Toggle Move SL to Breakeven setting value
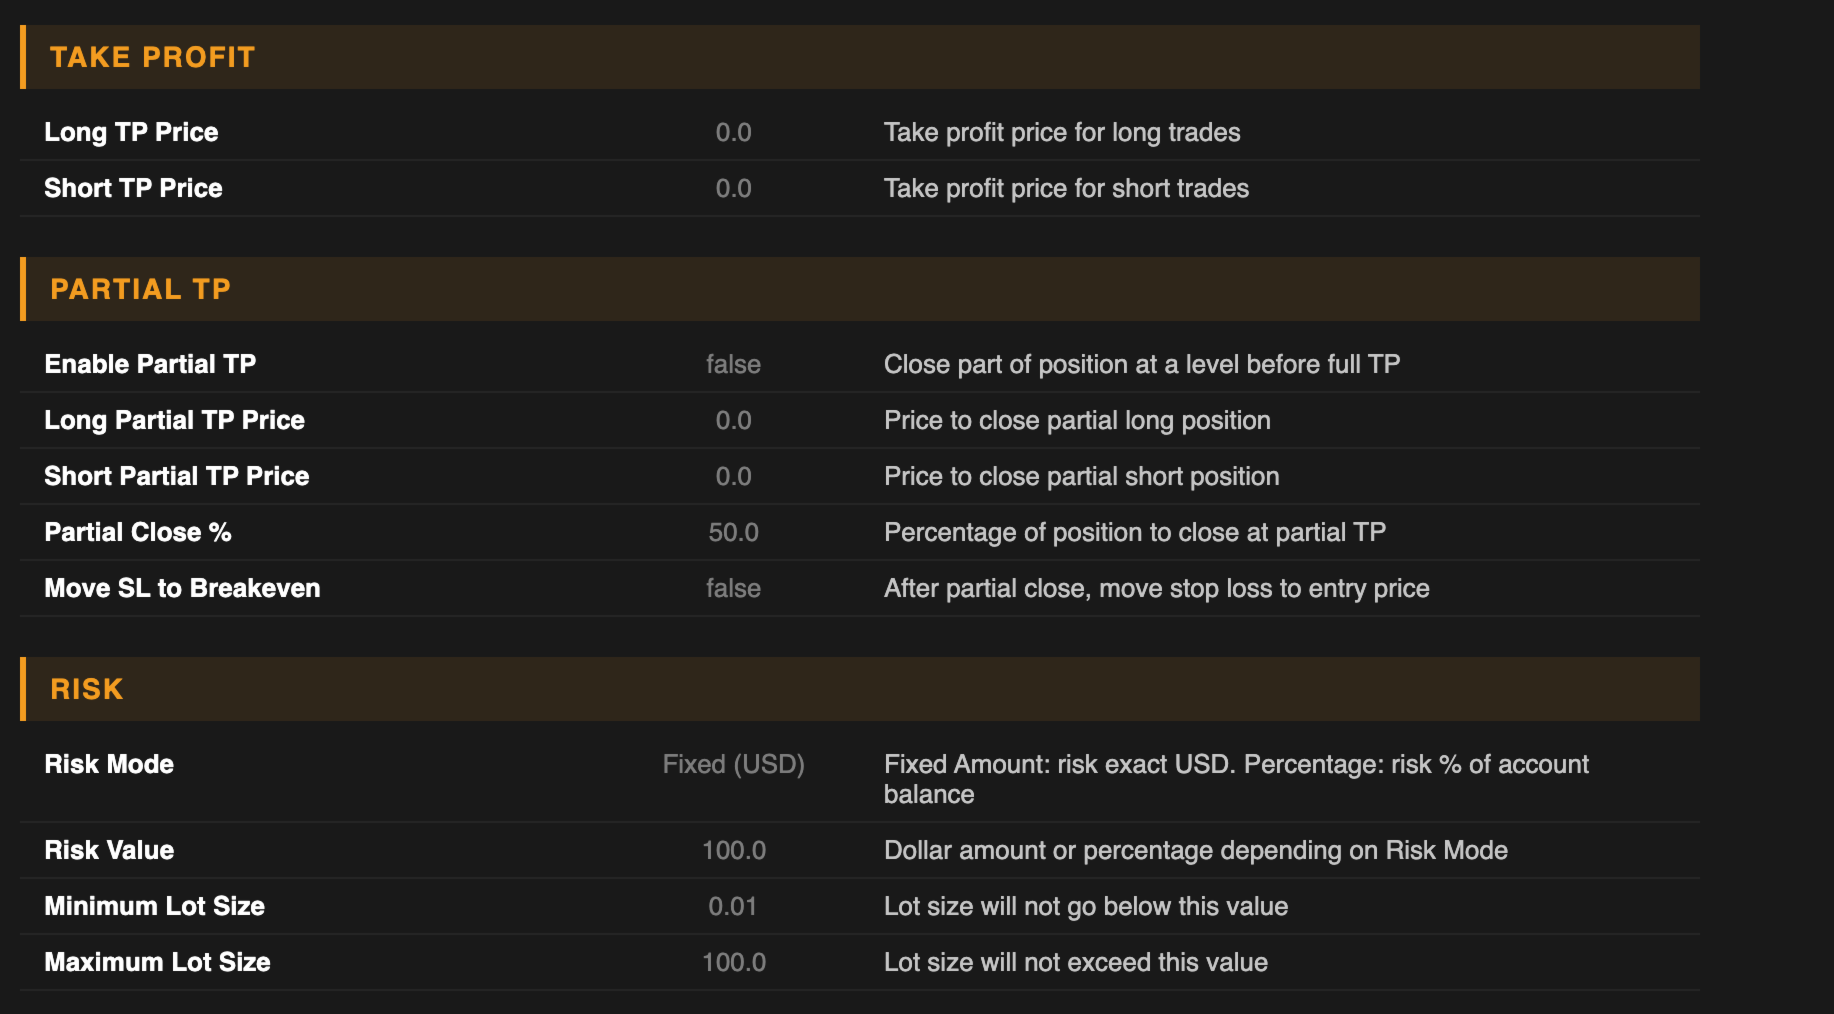Viewport: 1834px width, 1014px height. (733, 588)
